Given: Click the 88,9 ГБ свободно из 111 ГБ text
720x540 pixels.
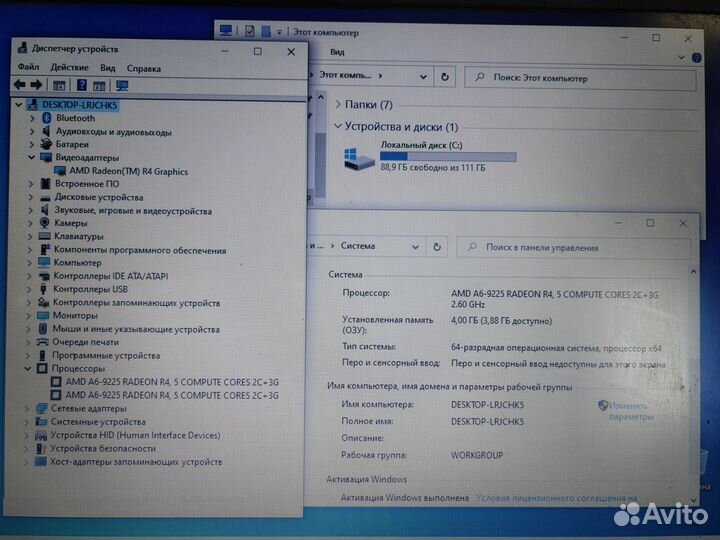Looking at the screenshot, I should (433, 168).
